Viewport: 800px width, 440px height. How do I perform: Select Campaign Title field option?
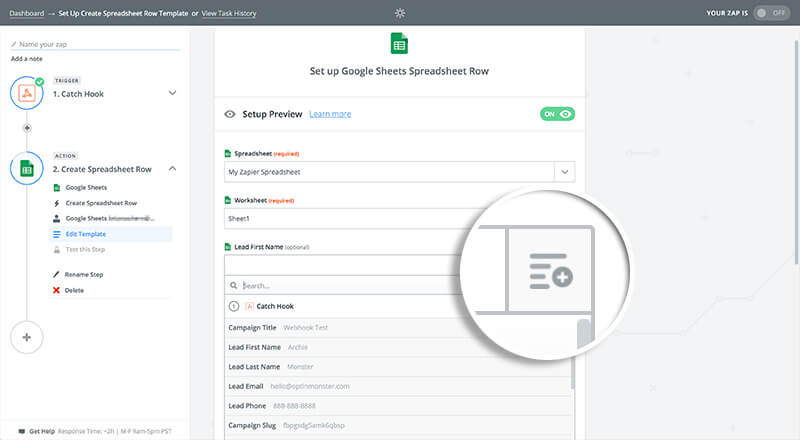point(398,328)
